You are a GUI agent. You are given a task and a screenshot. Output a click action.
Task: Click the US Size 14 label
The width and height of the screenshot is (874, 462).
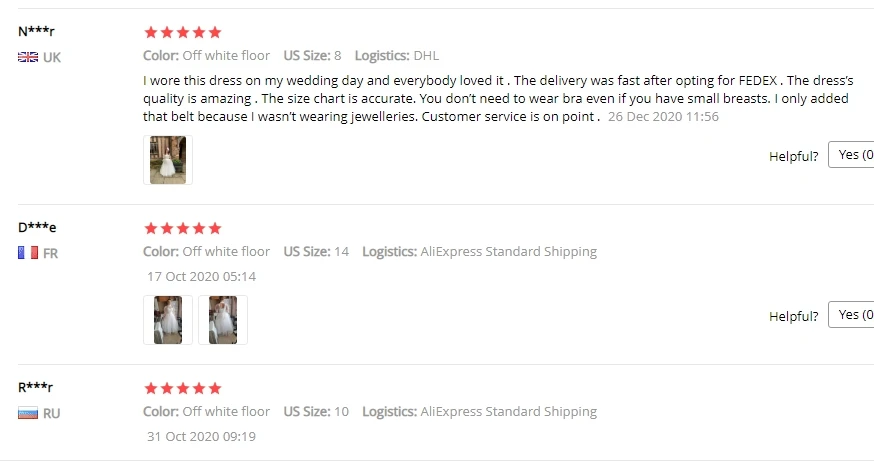tap(316, 252)
